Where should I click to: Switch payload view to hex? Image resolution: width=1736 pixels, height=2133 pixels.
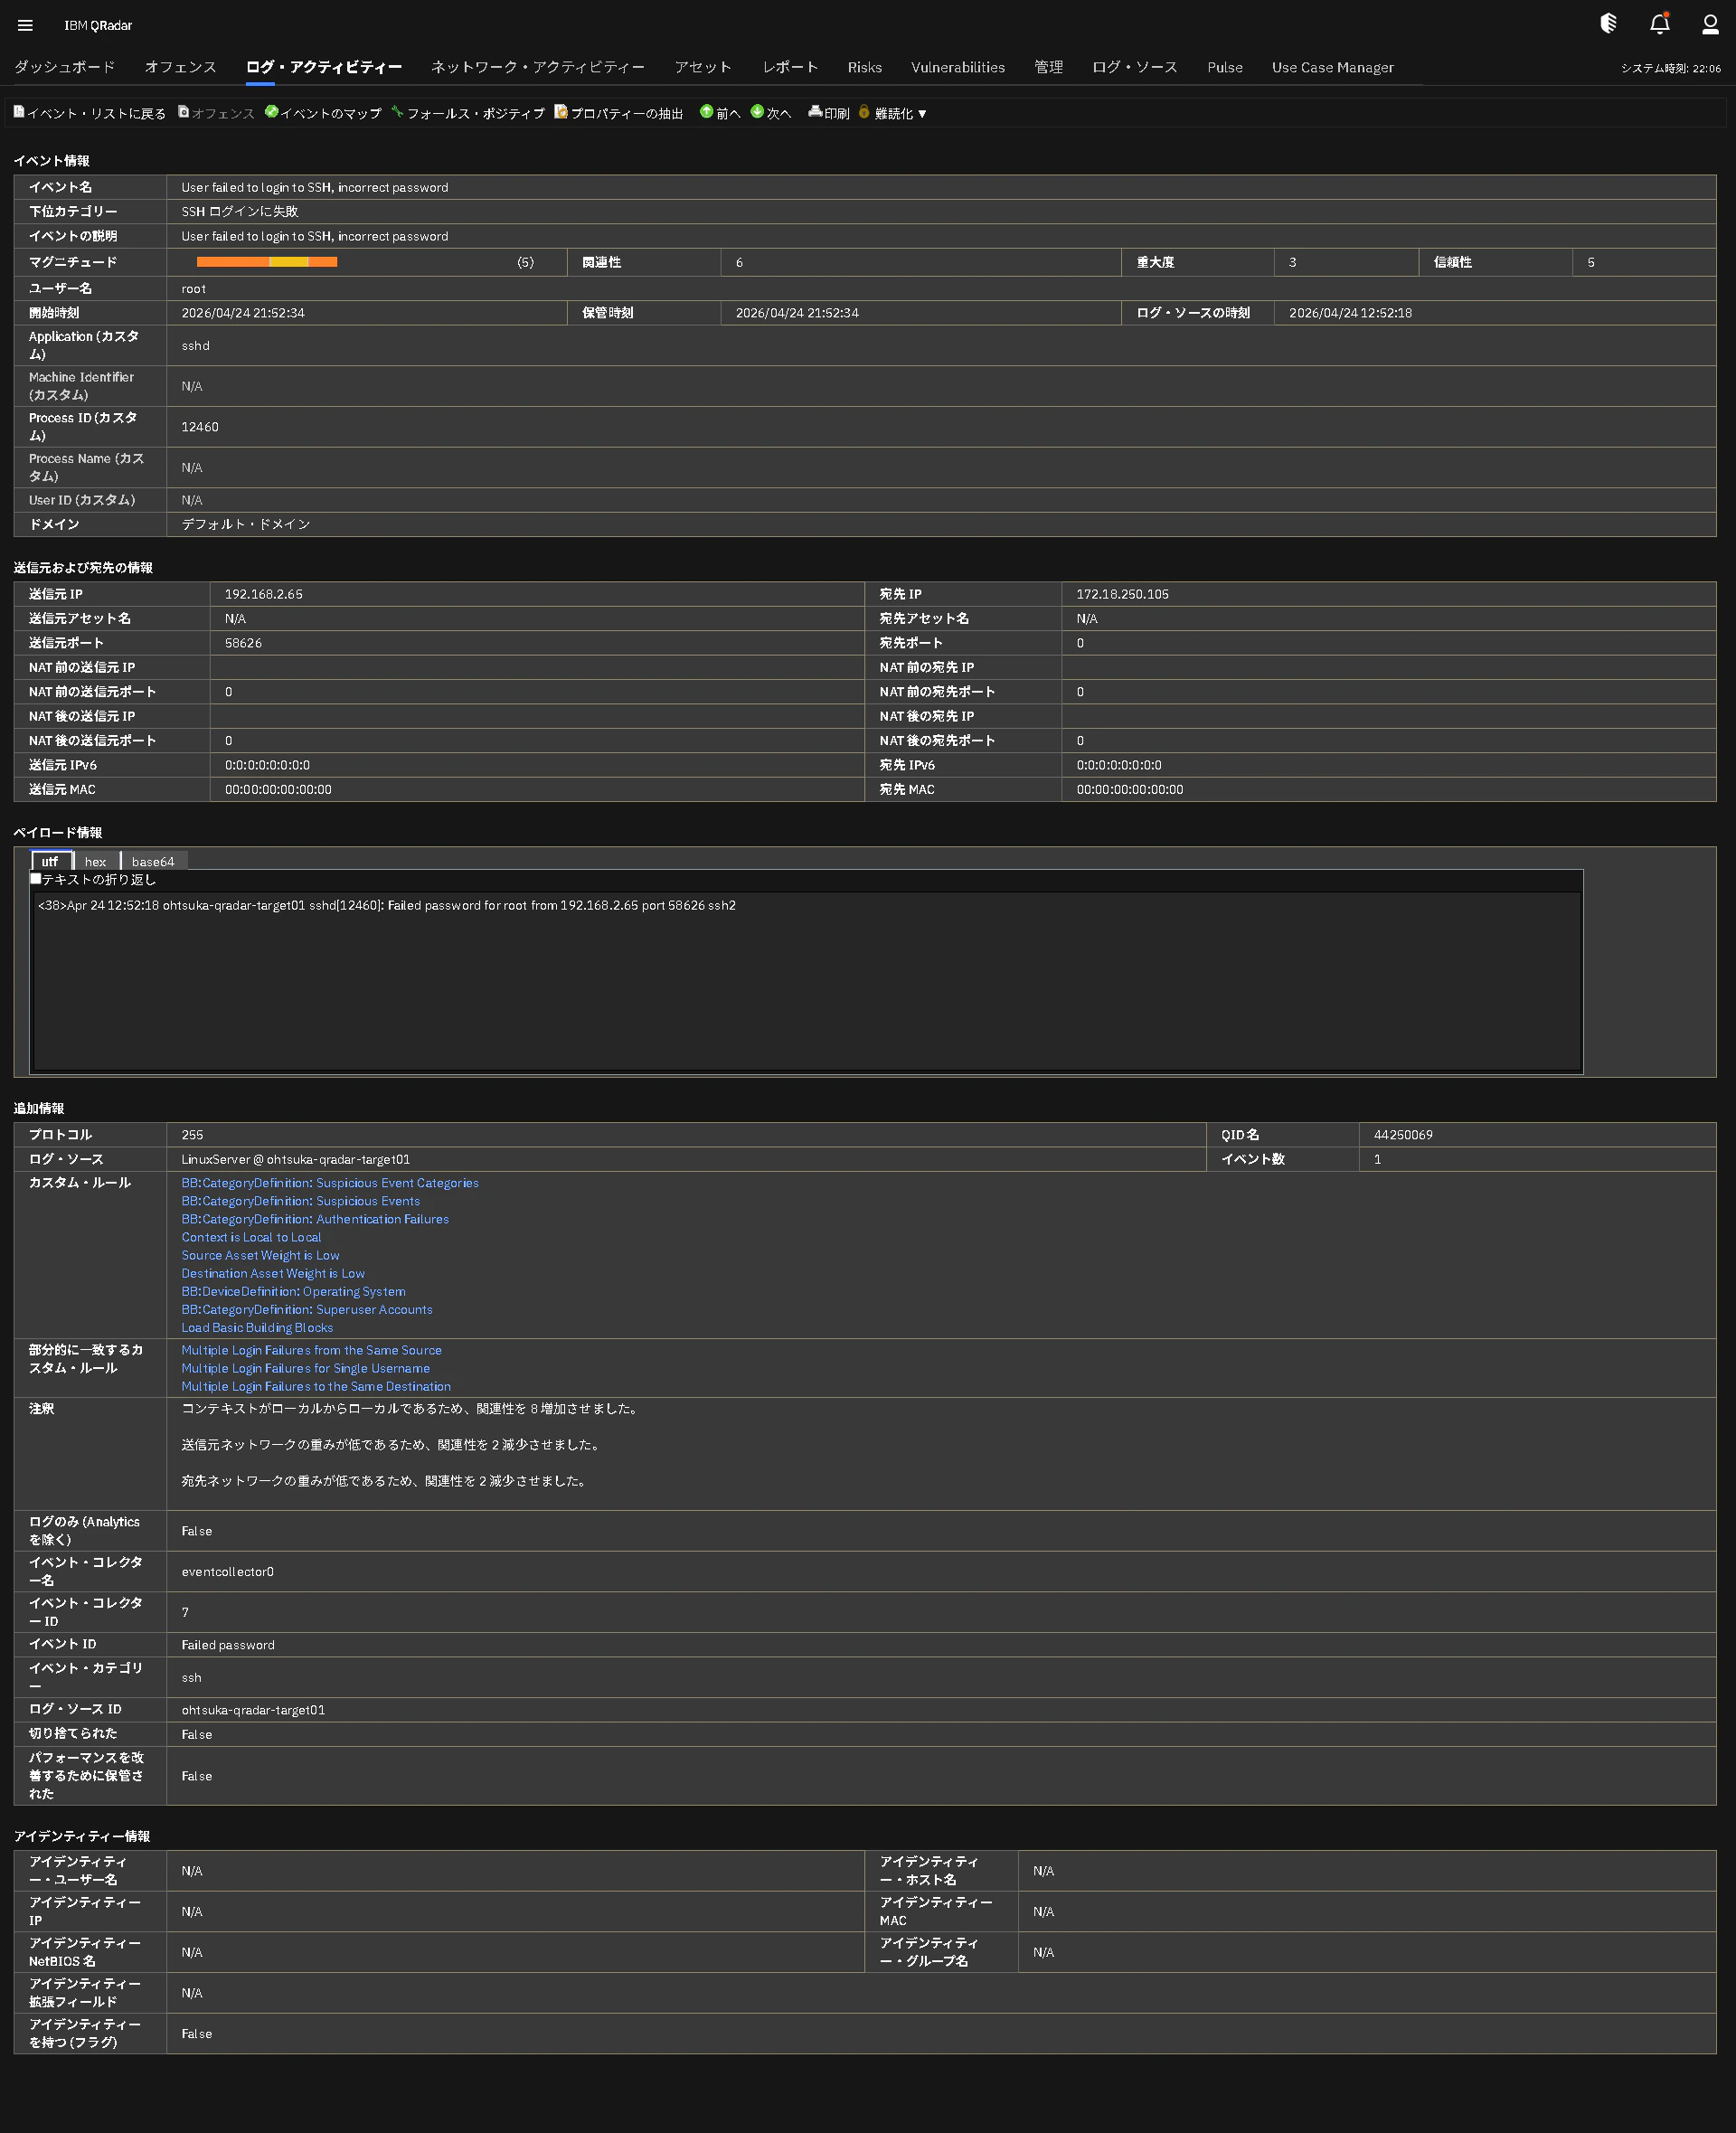95,860
